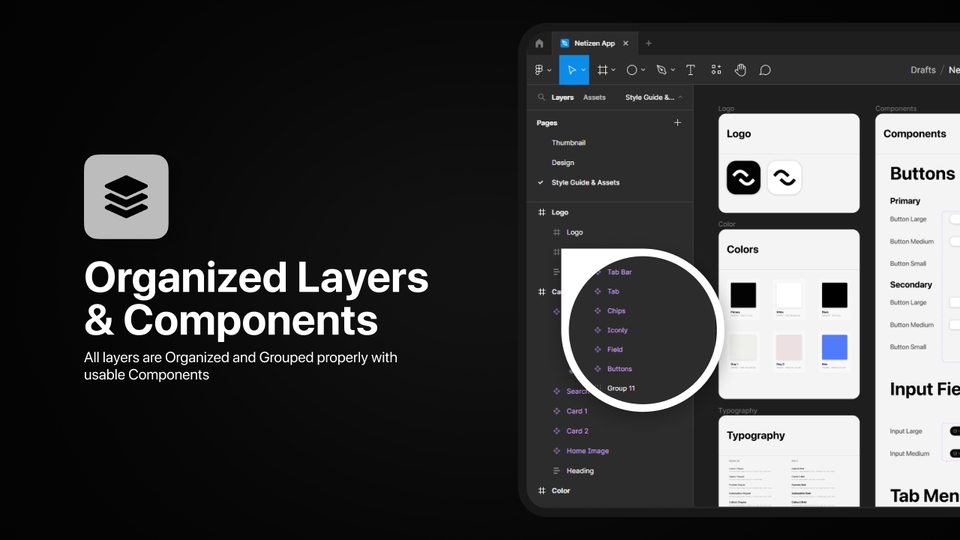Click the Buttons heading in Components frame
The height and width of the screenshot is (540, 960).
click(x=922, y=173)
